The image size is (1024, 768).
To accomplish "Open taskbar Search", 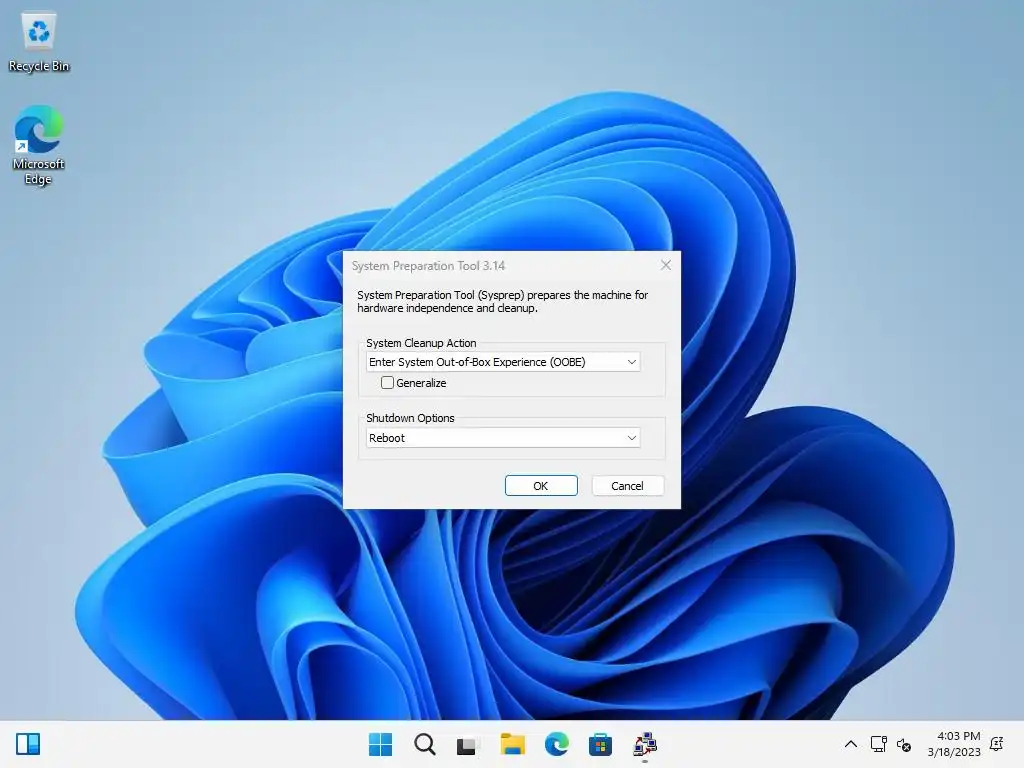I will click(x=424, y=744).
